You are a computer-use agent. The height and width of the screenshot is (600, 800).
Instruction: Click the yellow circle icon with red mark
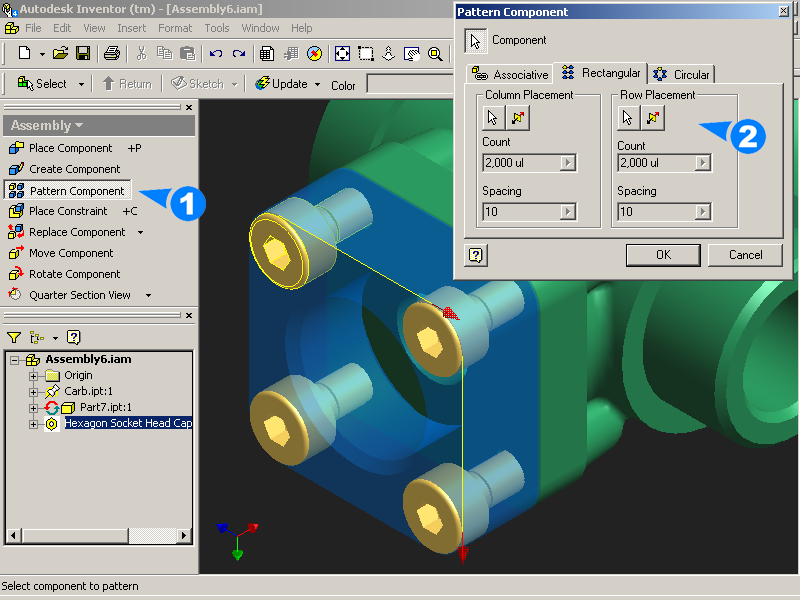coord(314,53)
